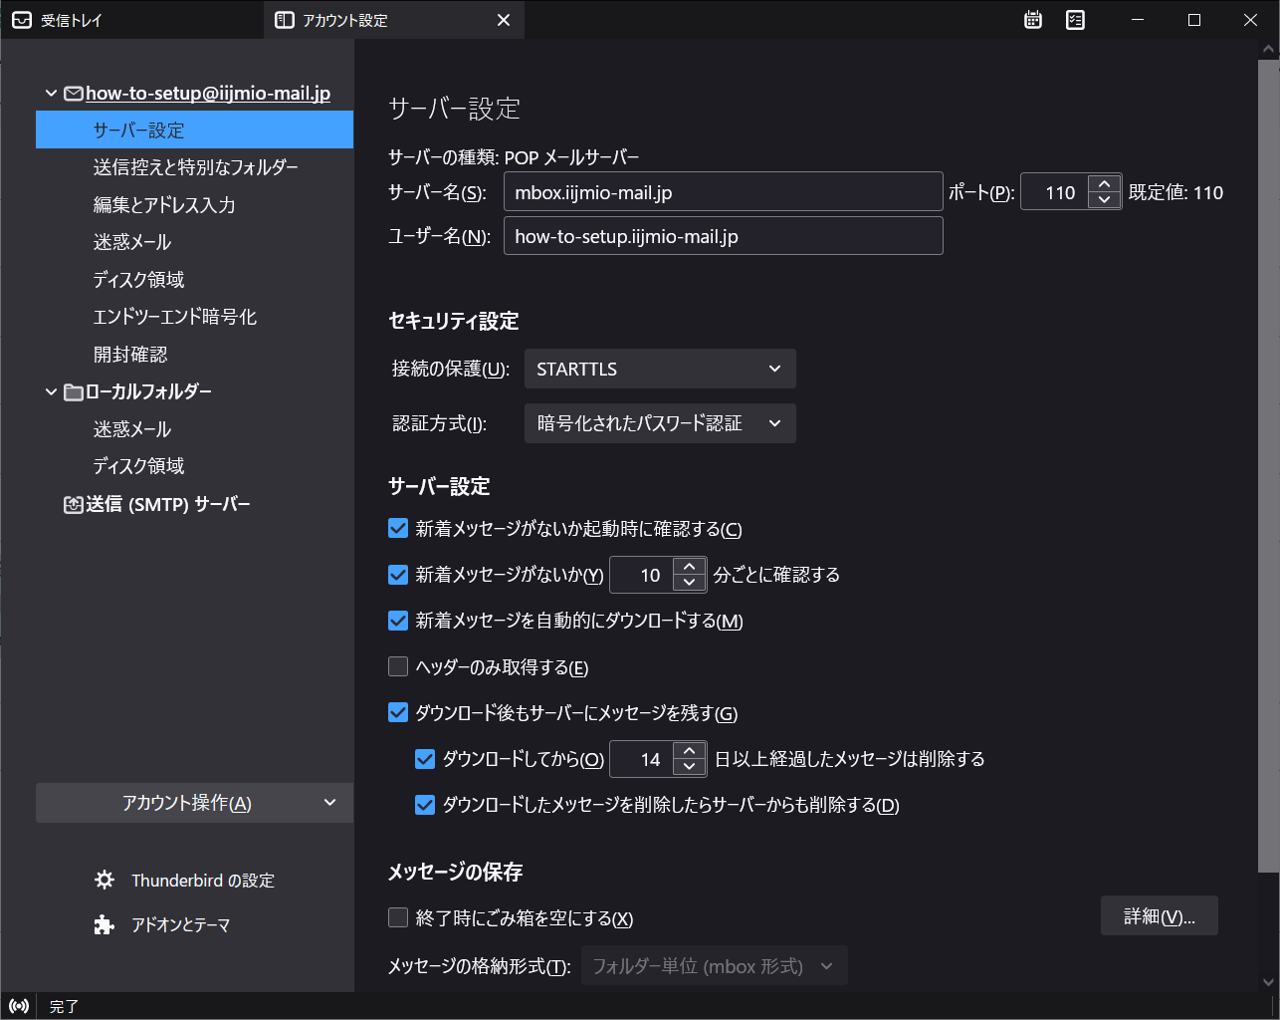Open Thunderbird の設定 link
Image resolution: width=1280 pixels, height=1020 pixels.
[x=203, y=880]
